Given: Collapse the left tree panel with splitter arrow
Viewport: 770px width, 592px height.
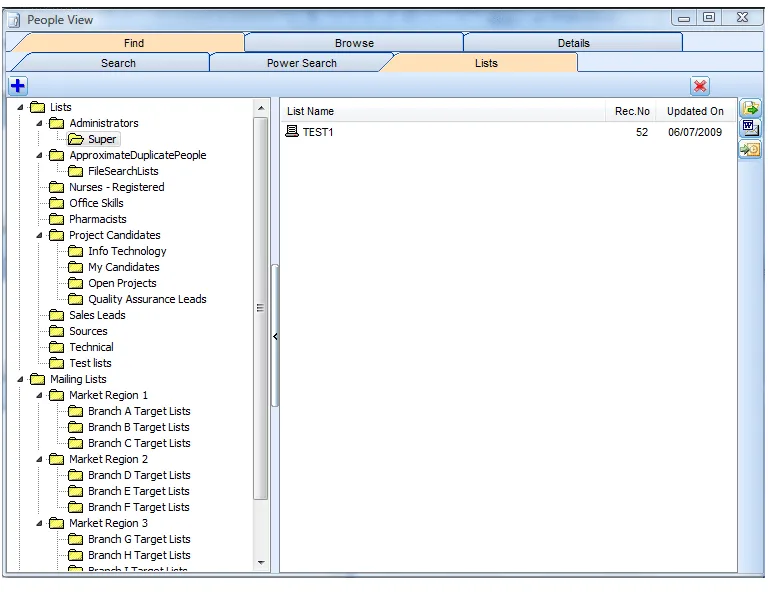Looking at the screenshot, I should click(275, 336).
